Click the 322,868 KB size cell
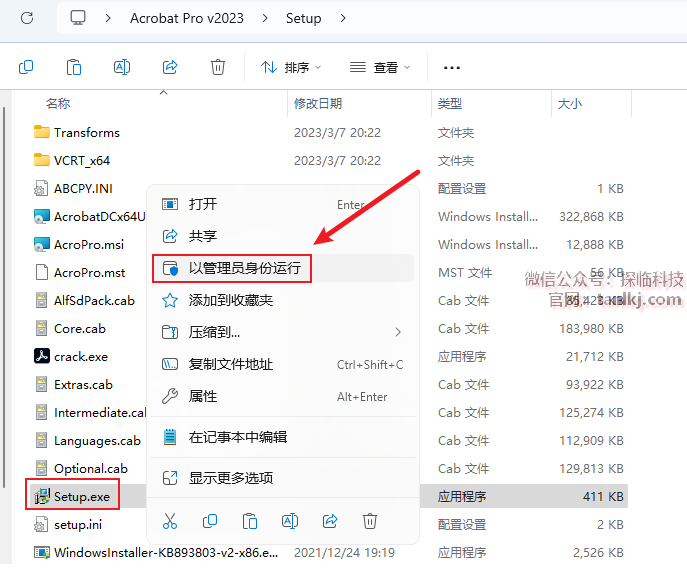This screenshot has width=687, height=570. point(591,216)
